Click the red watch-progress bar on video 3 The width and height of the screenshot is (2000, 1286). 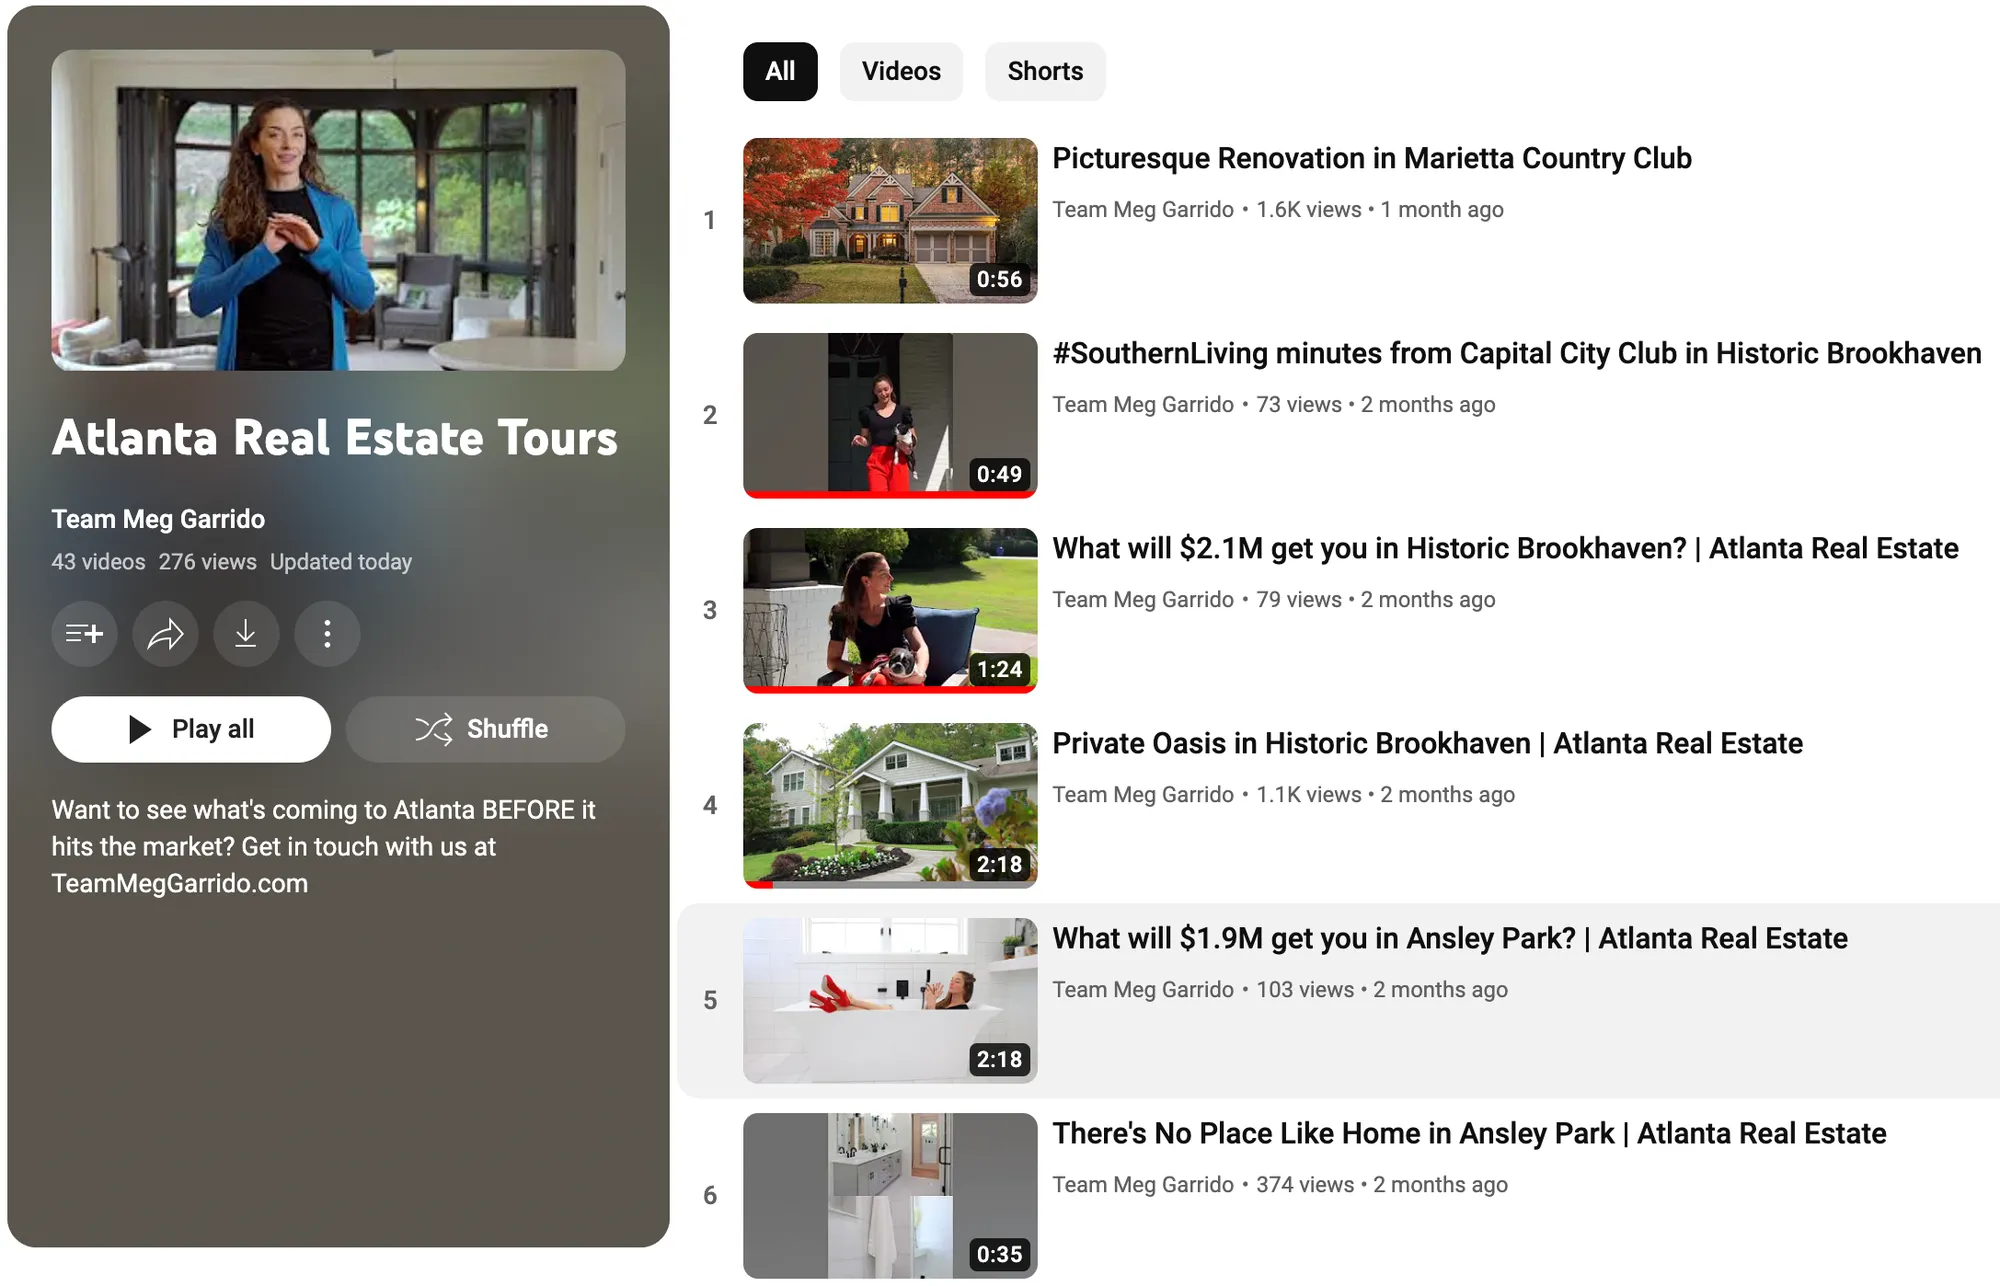coord(889,687)
